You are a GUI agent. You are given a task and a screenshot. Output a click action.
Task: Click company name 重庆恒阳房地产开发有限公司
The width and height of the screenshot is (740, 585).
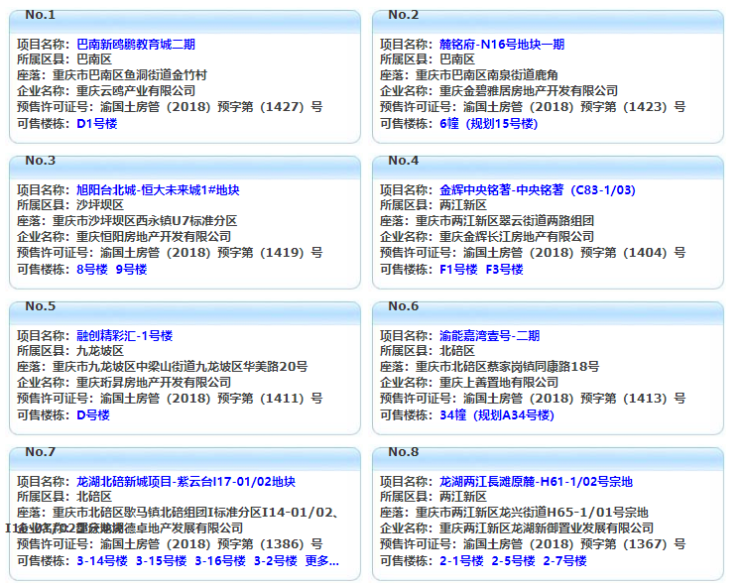click(154, 236)
